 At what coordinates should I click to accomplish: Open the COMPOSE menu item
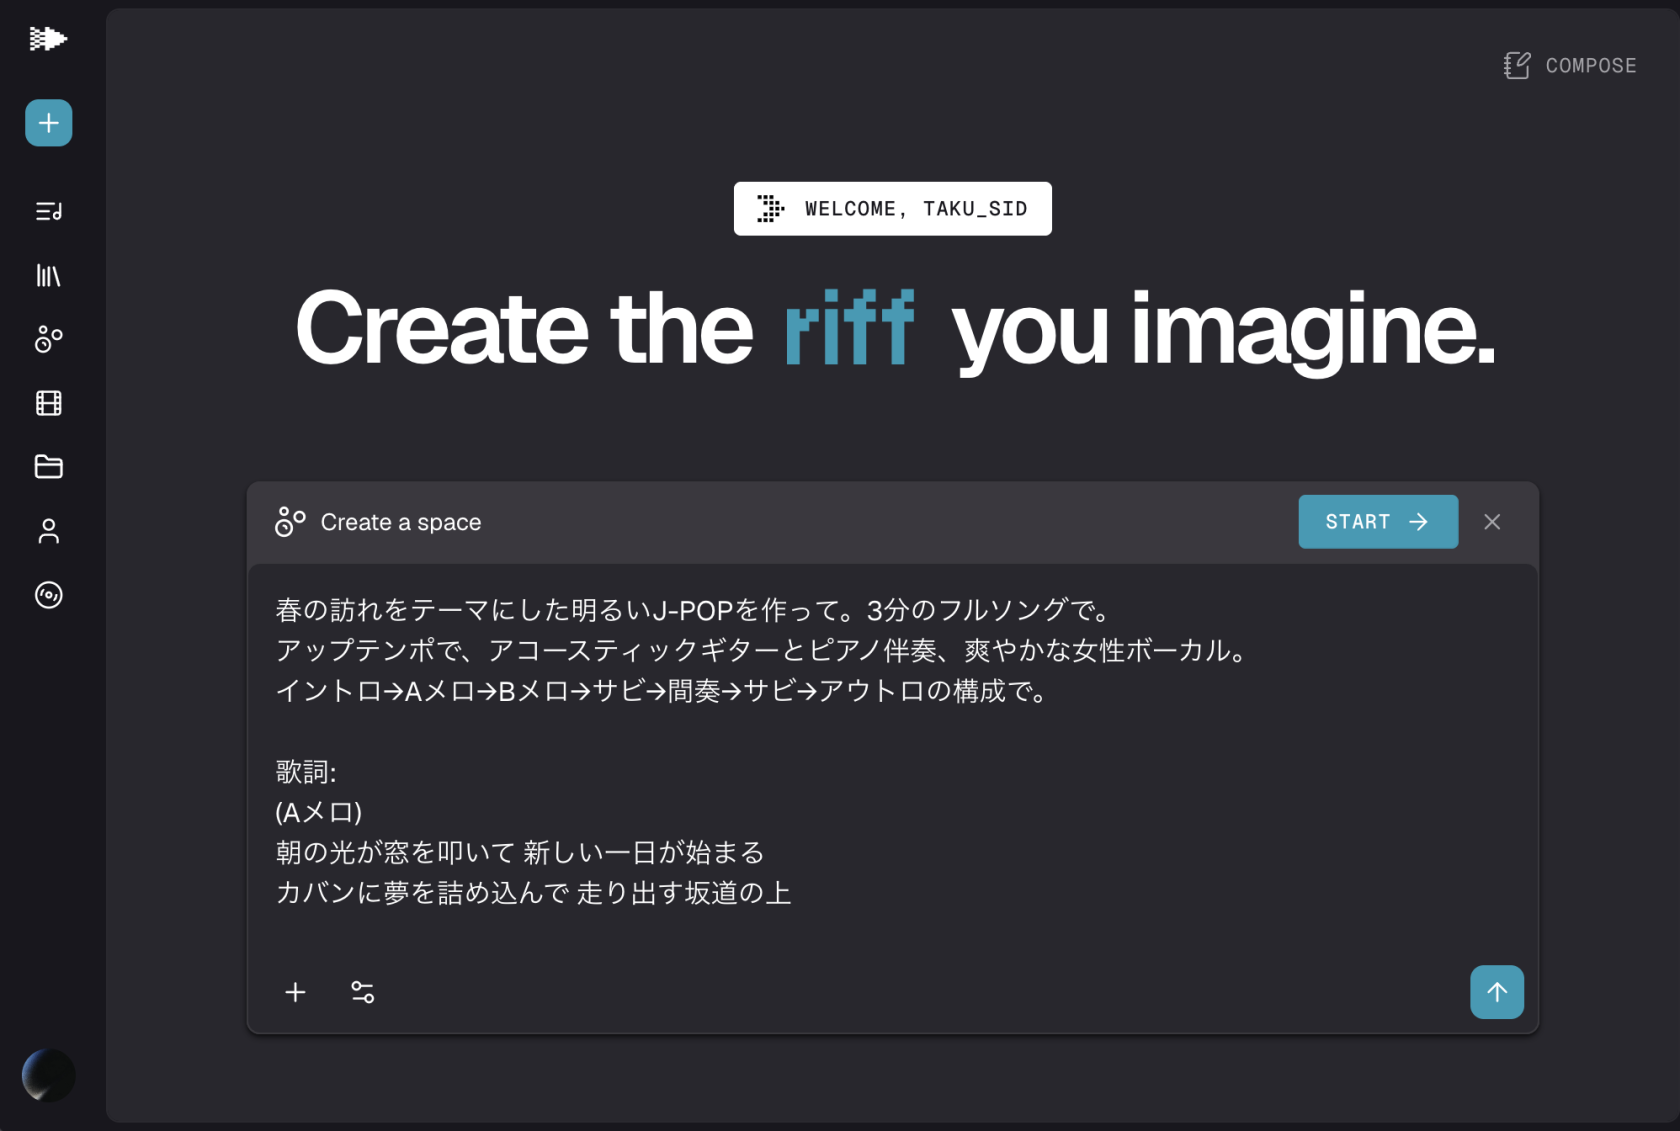pyautogui.click(x=1590, y=65)
